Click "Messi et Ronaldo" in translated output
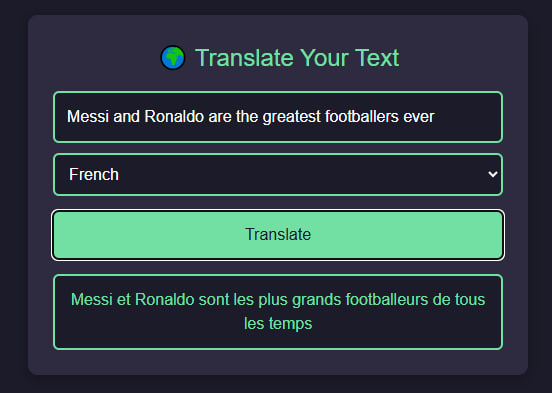The height and width of the screenshot is (393, 552). coord(133,300)
